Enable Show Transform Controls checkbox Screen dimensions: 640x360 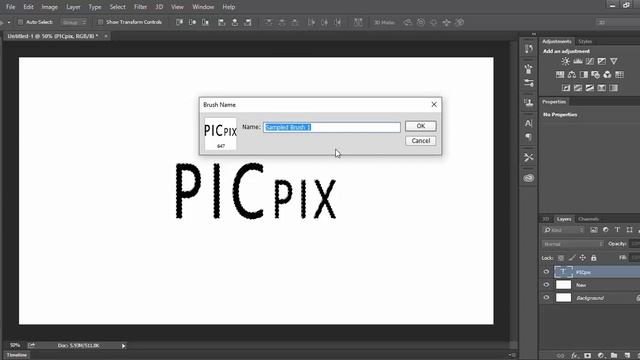[100, 22]
